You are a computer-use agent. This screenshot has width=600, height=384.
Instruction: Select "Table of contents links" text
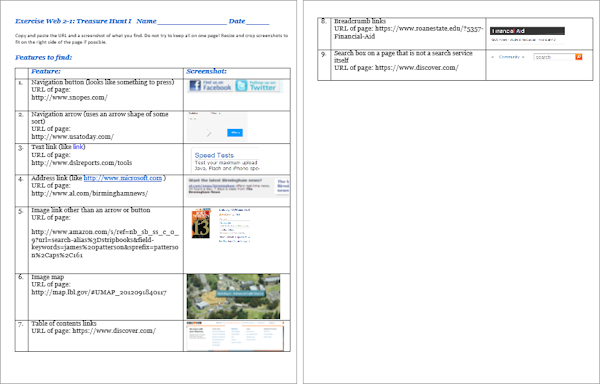click(64, 324)
